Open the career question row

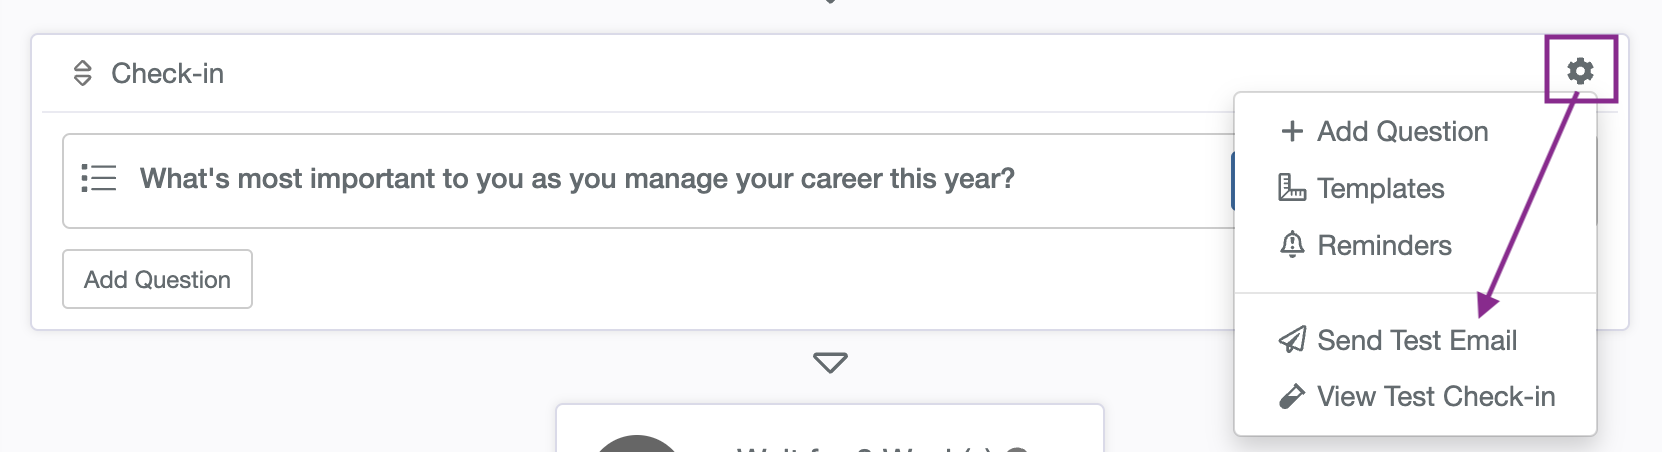coord(649,181)
